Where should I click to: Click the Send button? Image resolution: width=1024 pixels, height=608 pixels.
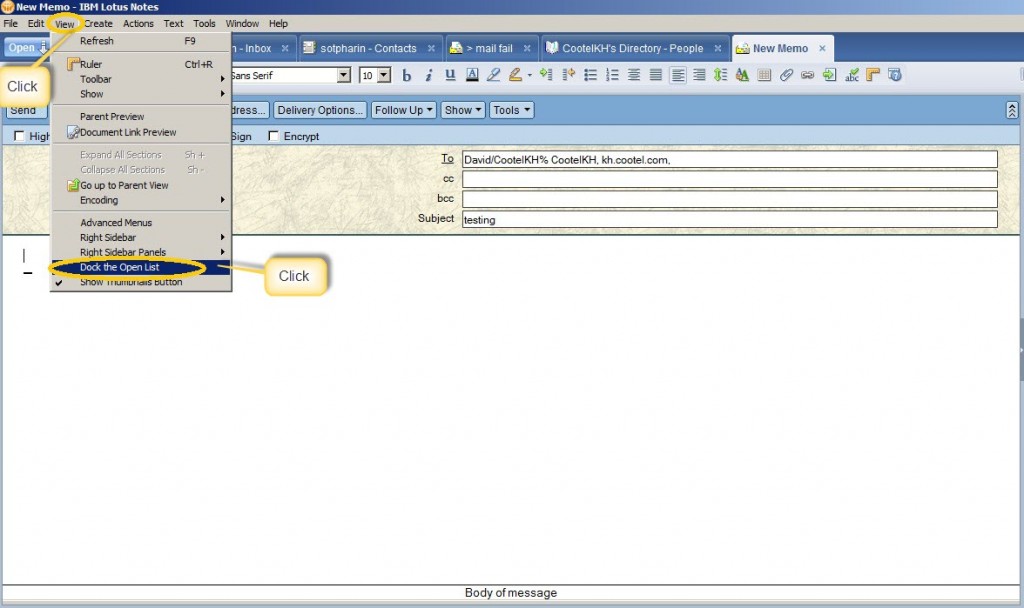pos(23,110)
